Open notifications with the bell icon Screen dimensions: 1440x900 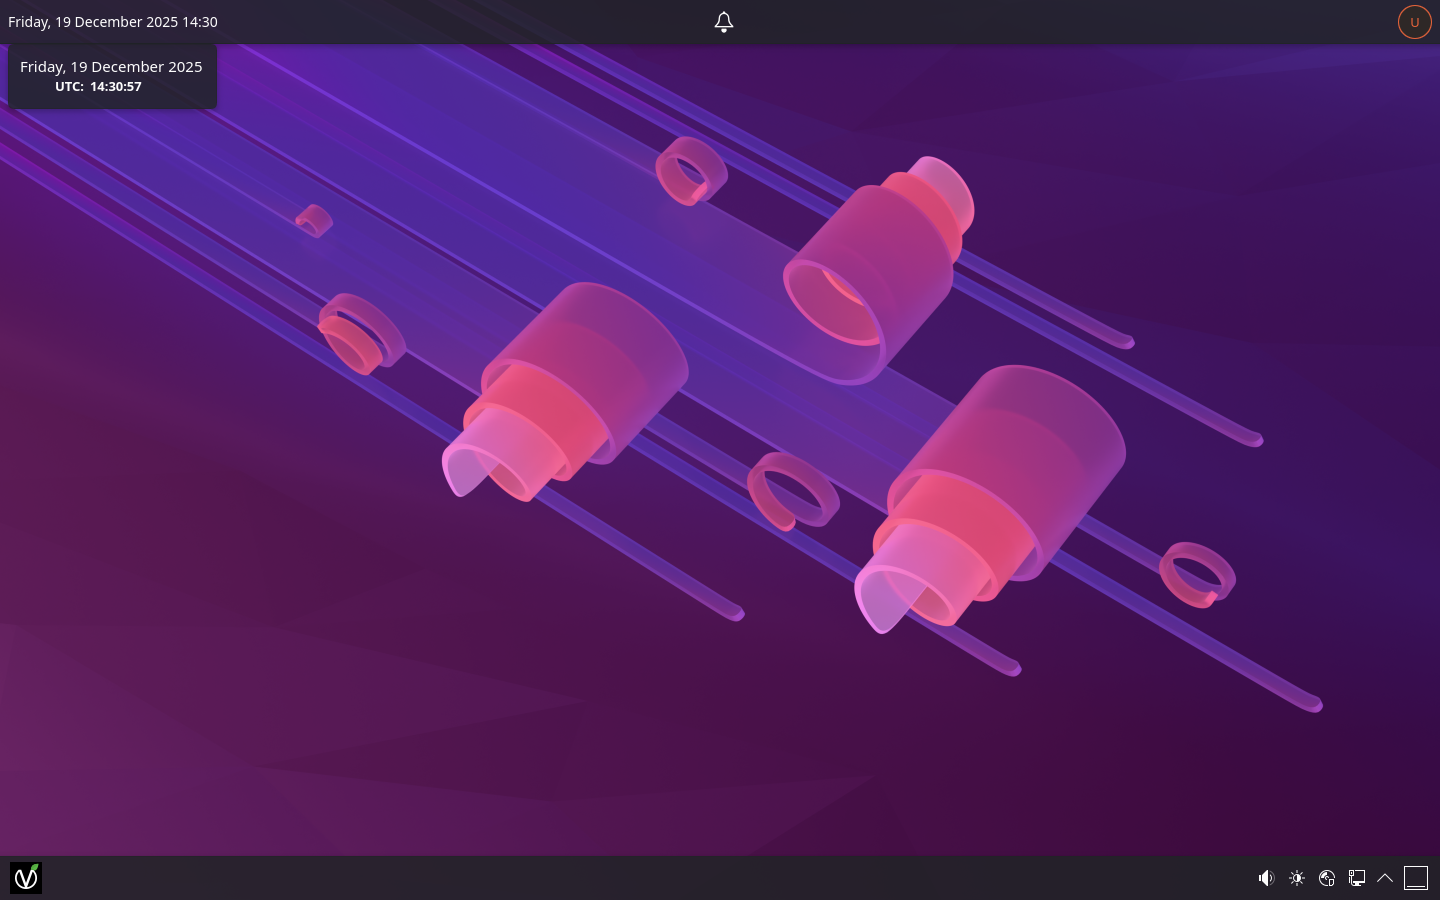[724, 22]
